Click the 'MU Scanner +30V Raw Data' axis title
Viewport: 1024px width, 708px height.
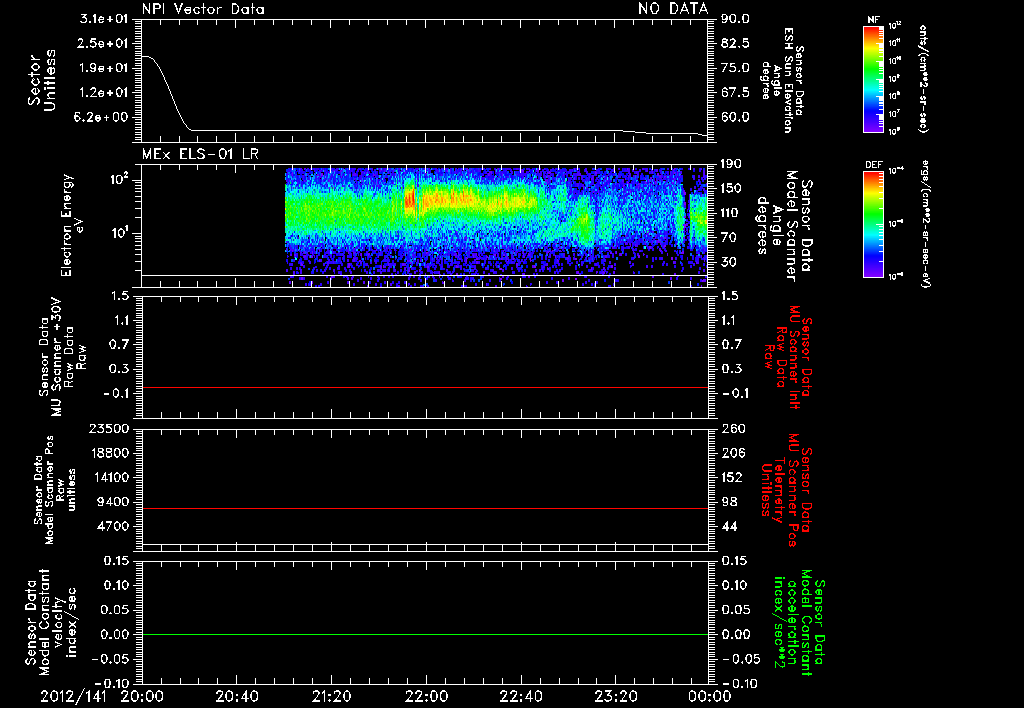pos(62,357)
